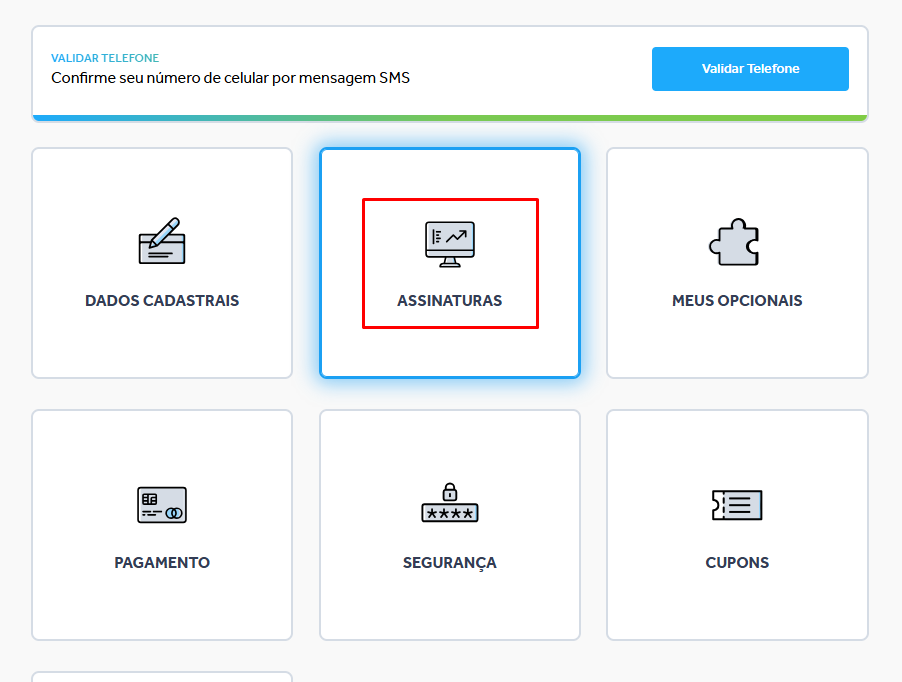The width and height of the screenshot is (902, 682).
Task: Select the ASSINATURAS label
Action: coord(450,301)
